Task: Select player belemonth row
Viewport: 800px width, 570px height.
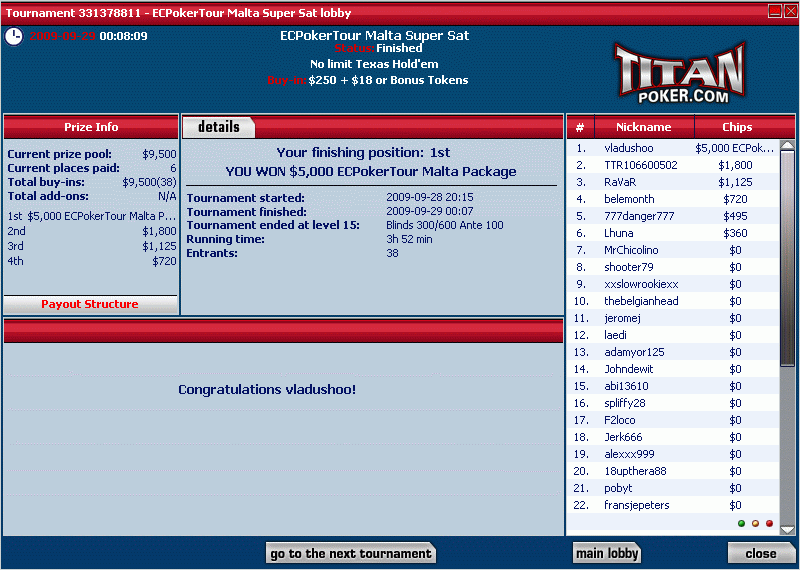Action: (x=673, y=199)
